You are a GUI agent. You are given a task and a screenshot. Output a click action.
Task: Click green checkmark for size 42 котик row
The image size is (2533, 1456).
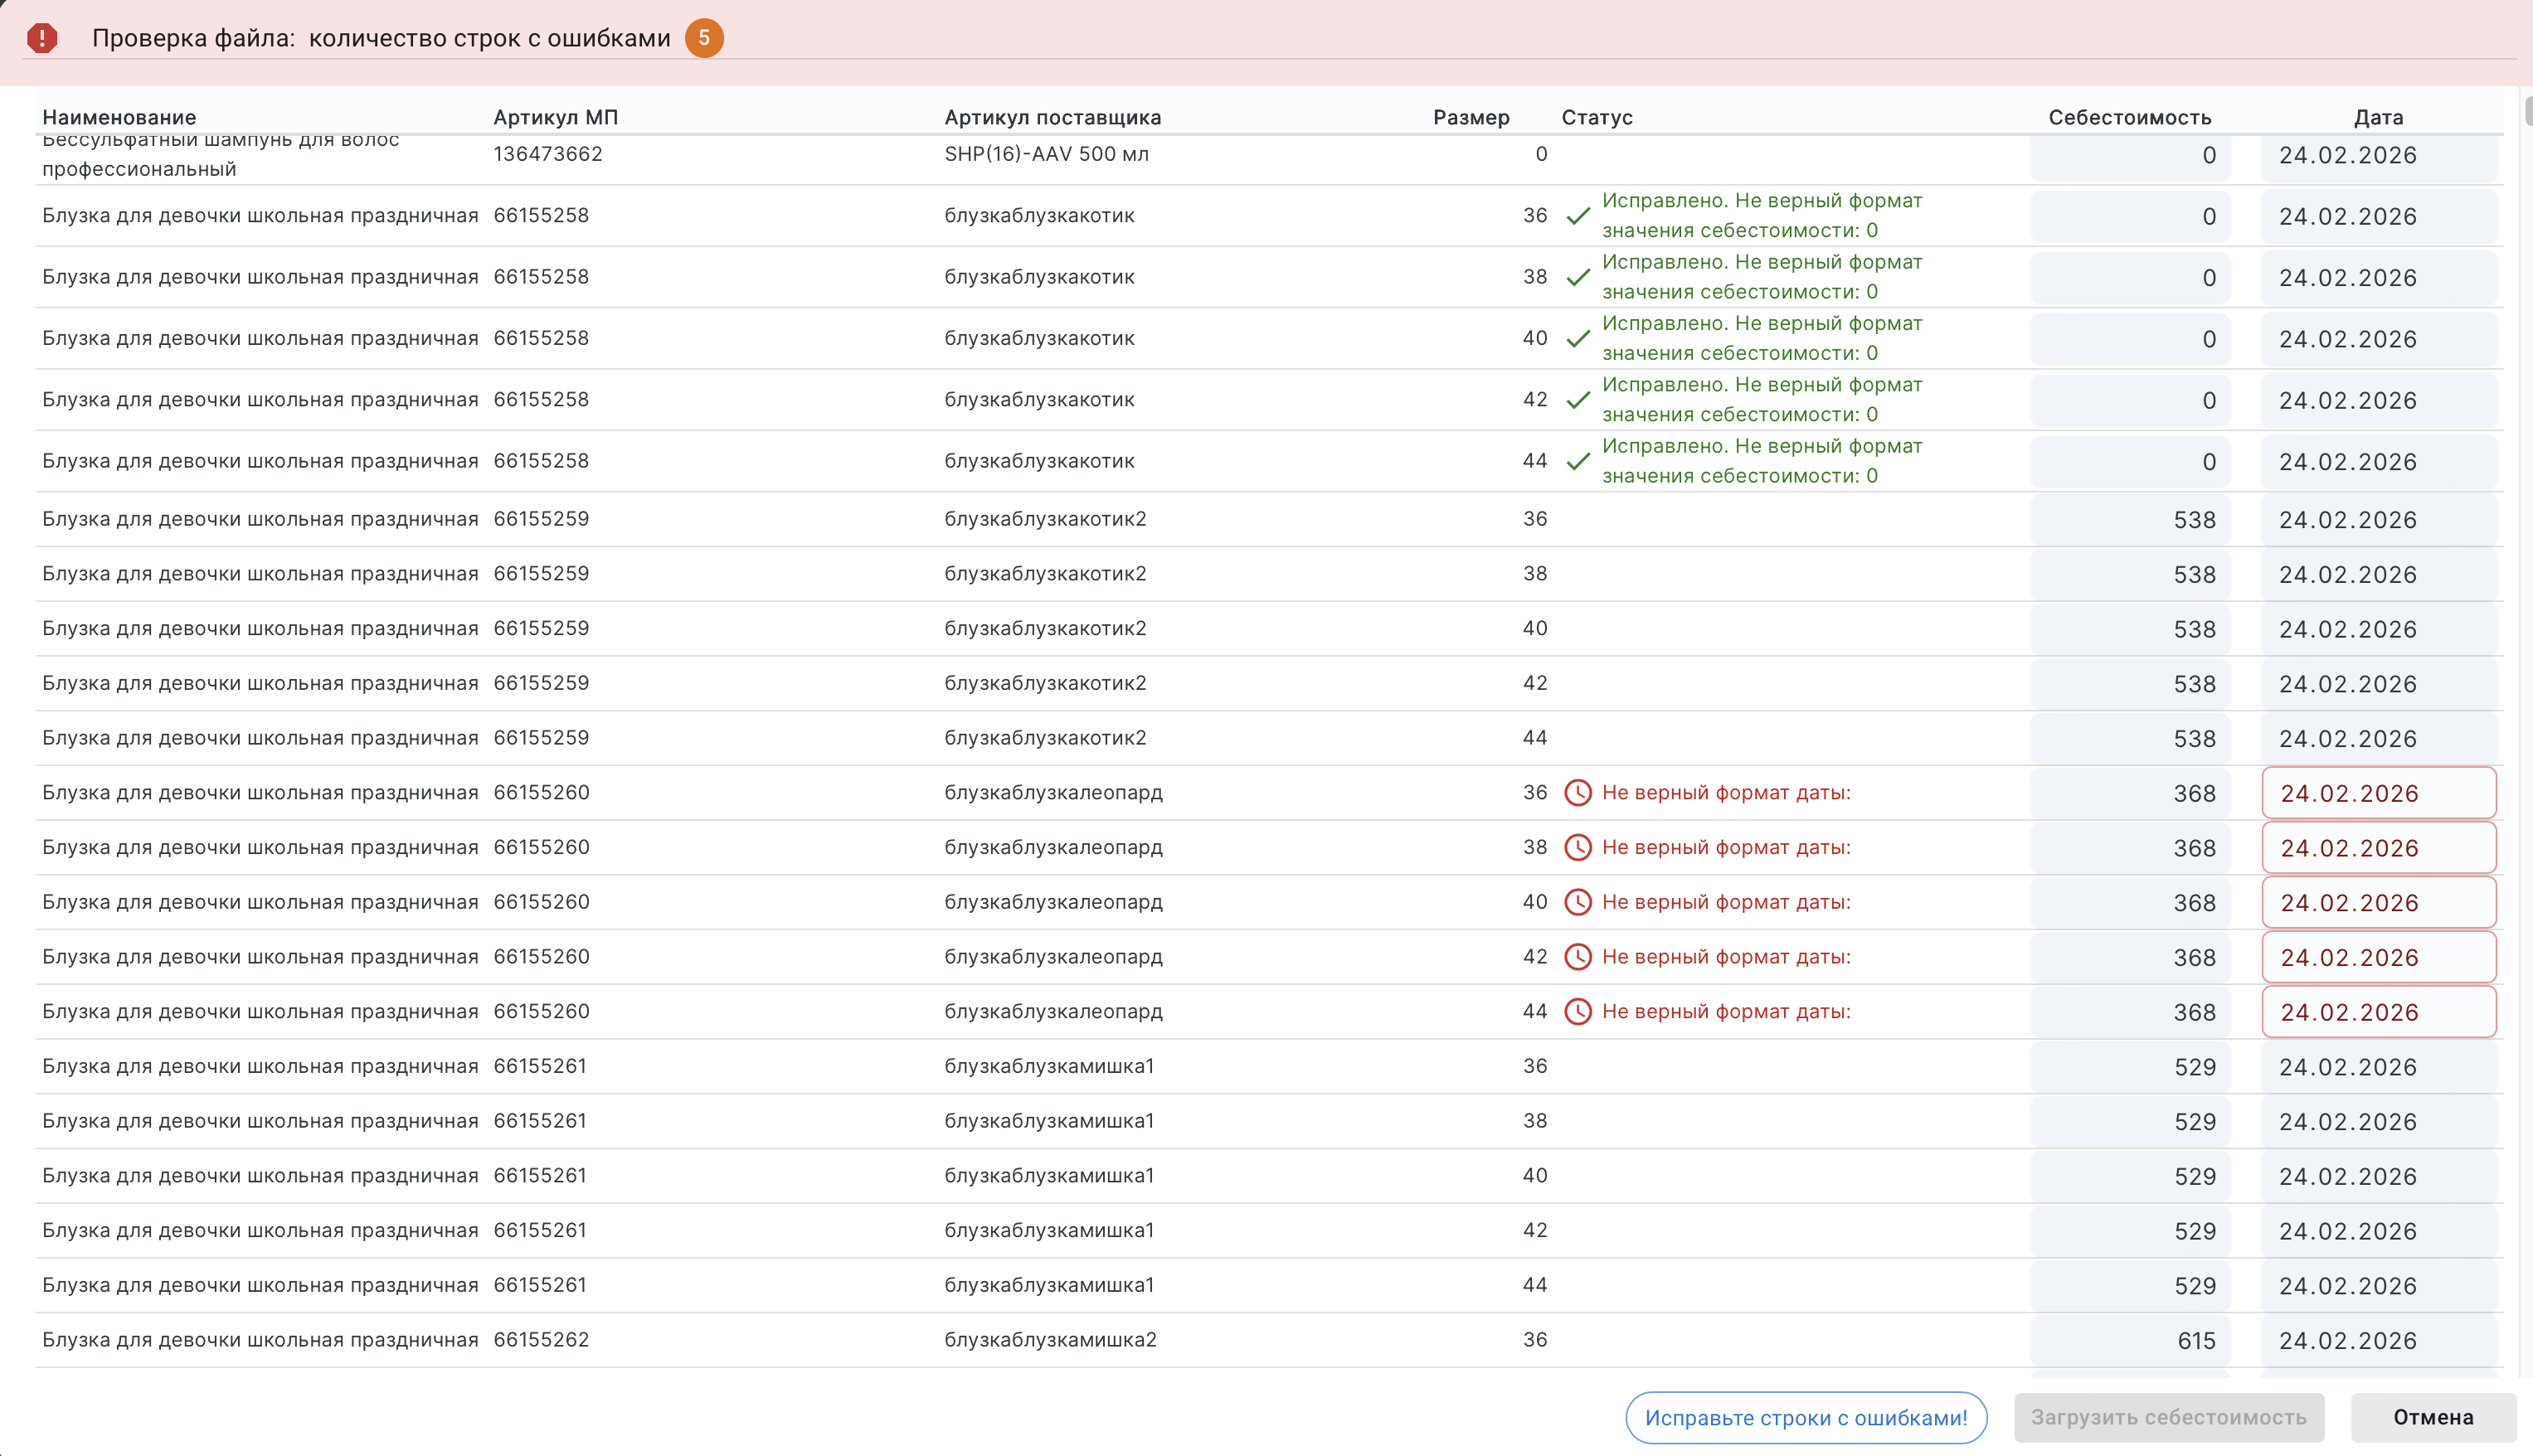tap(1578, 400)
